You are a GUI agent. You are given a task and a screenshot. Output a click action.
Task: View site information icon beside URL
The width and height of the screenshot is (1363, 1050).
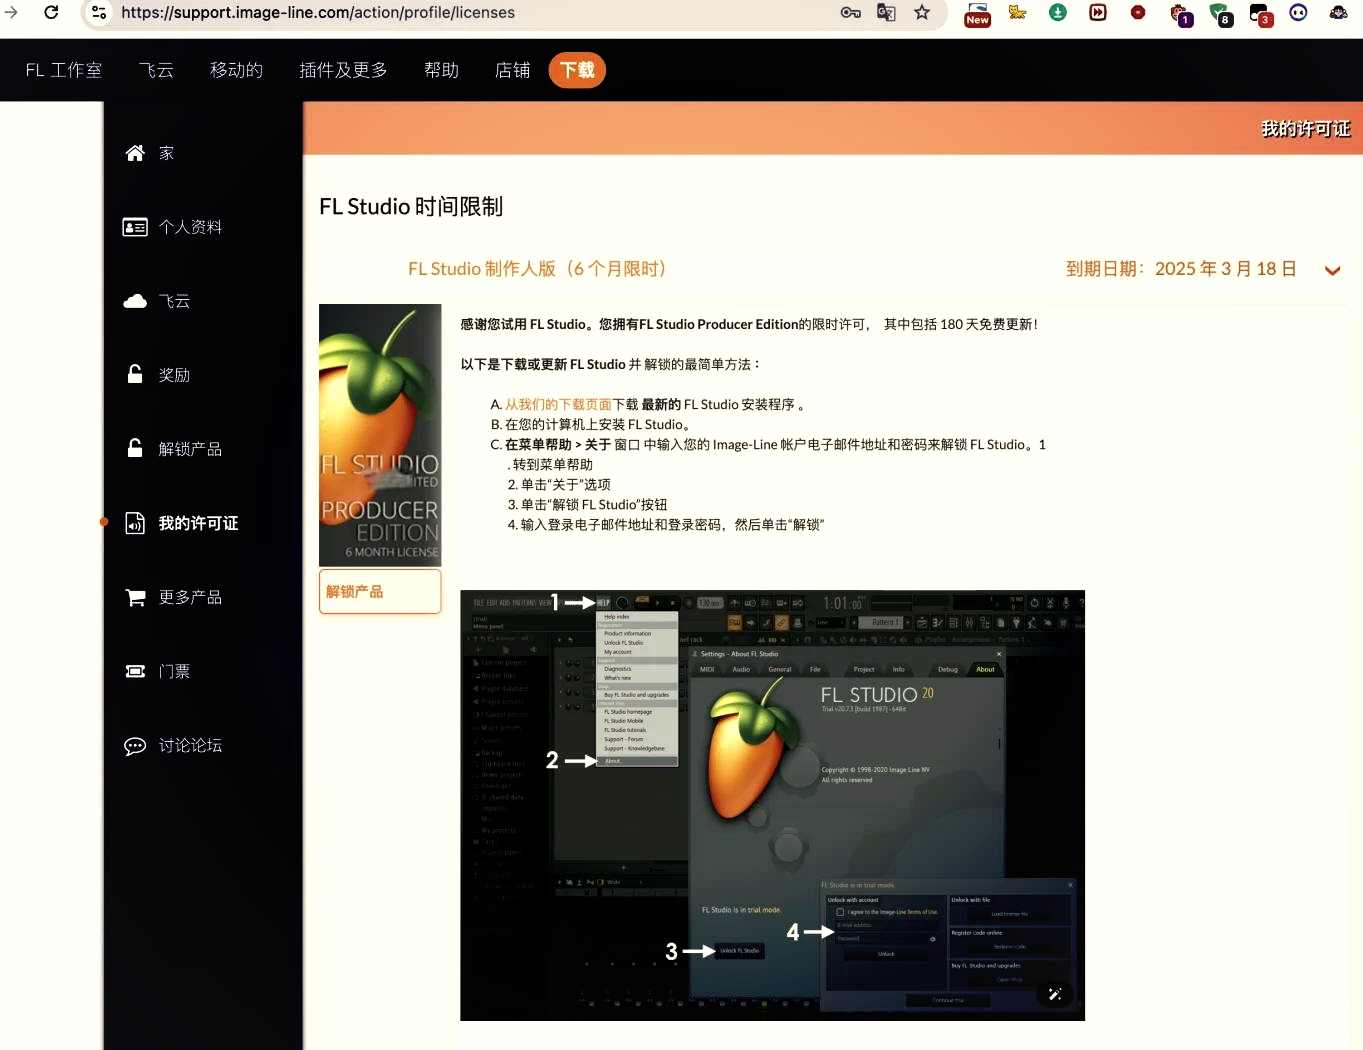coord(98,12)
